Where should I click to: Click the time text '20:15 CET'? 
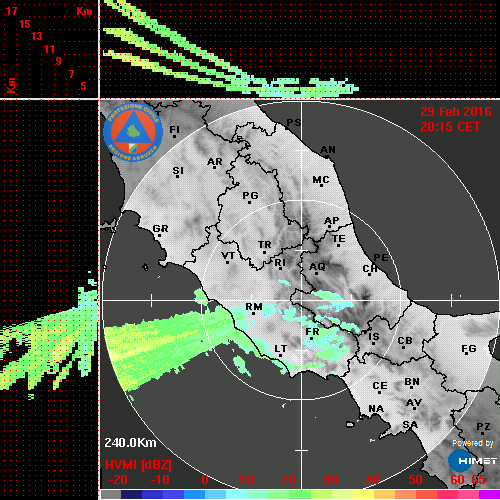coord(450,127)
